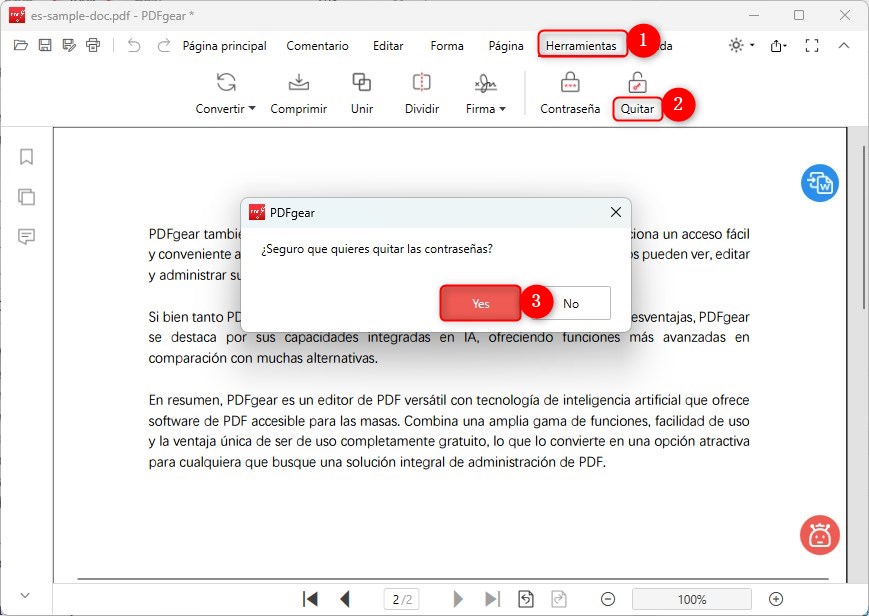This screenshot has width=869, height=616.
Task: Click the vertical scrollbar thumb
Action: tap(864, 227)
